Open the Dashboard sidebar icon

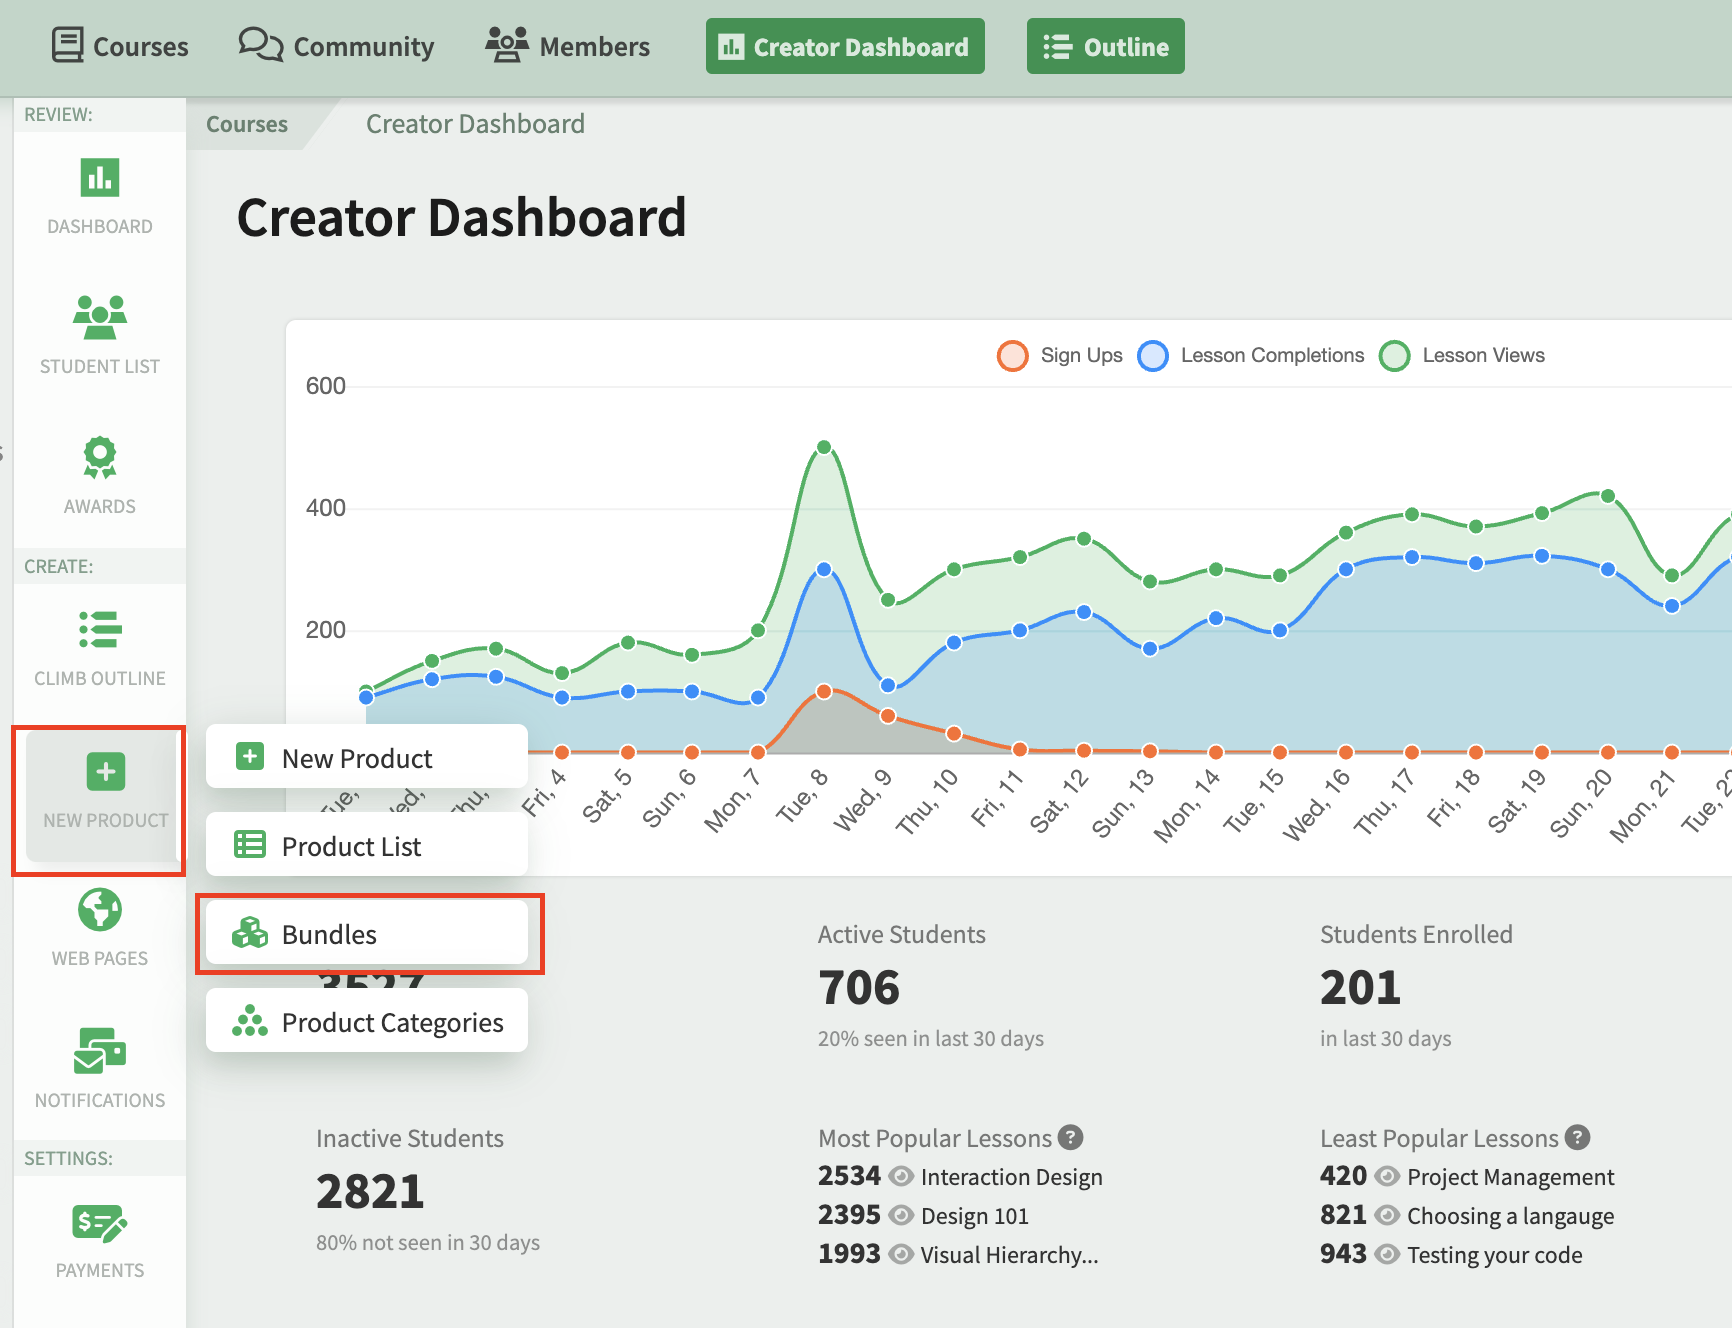(x=100, y=179)
